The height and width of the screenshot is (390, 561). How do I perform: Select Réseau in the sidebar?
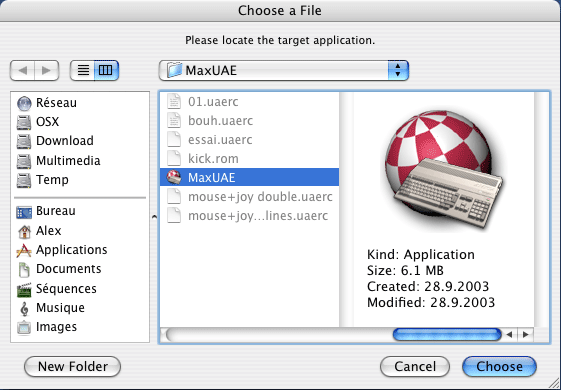click(x=56, y=103)
